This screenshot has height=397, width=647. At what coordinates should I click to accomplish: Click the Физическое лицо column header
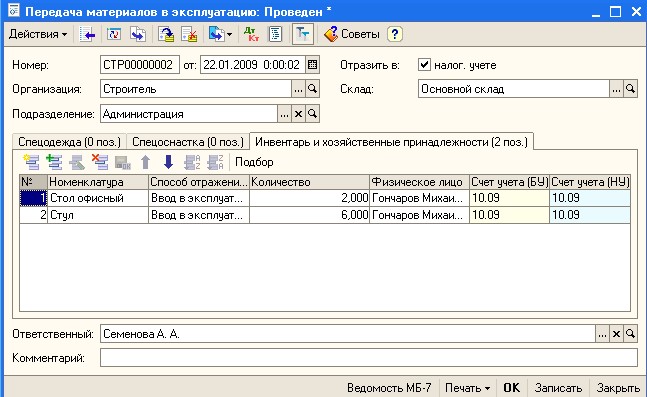pyautogui.click(x=419, y=182)
